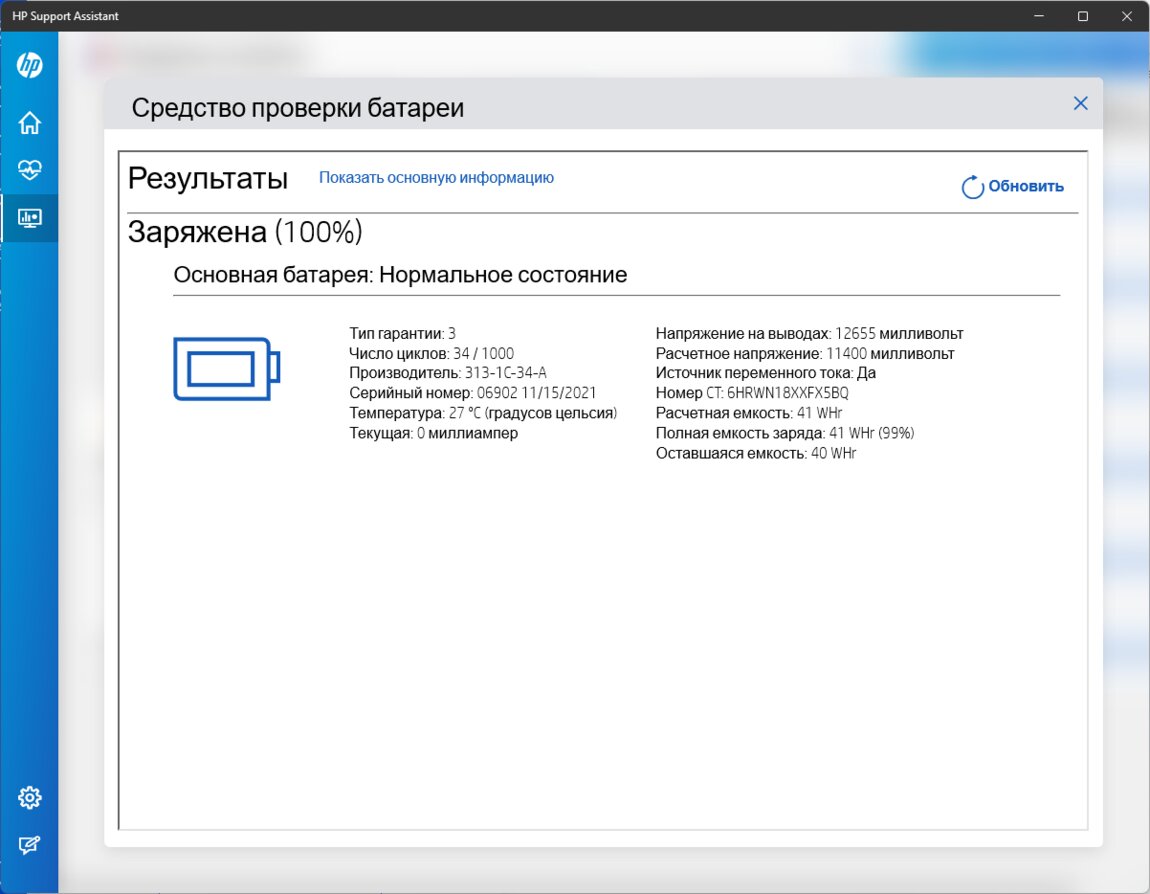Click the Заряжена (100%) status text

[x=245, y=232]
